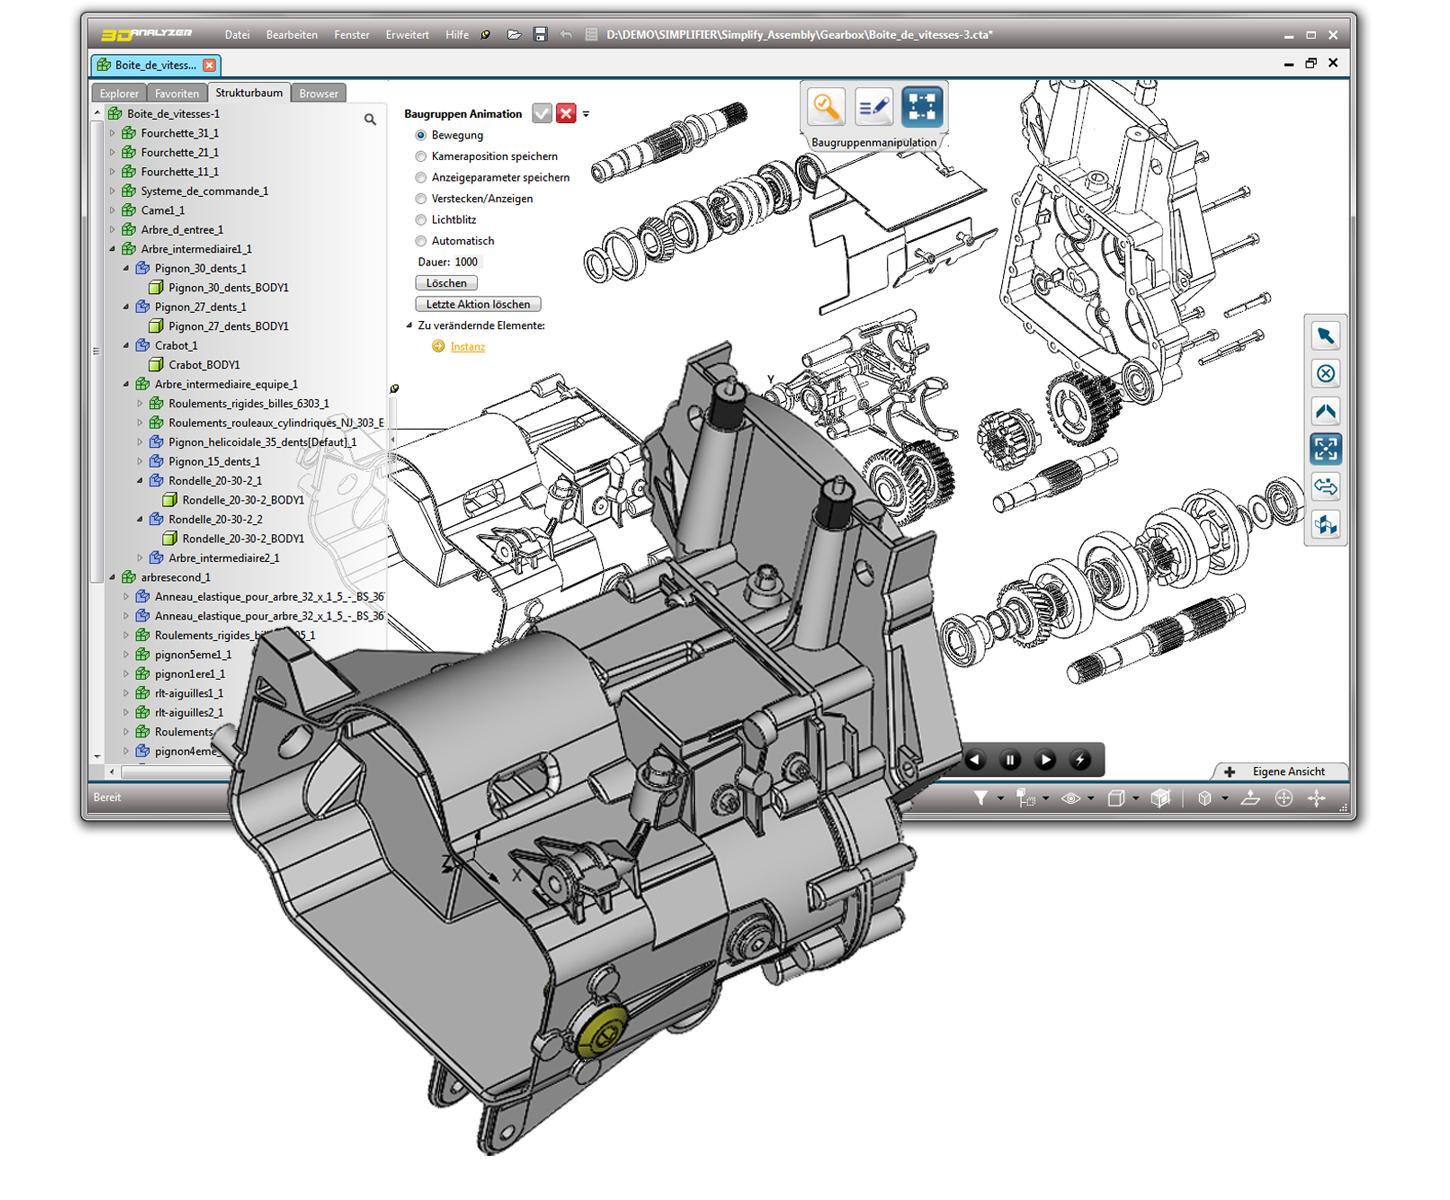This screenshot has width=1450, height=1200.
Task: Collapse Zu verändernde Elemente section
Action: click(409, 326)
